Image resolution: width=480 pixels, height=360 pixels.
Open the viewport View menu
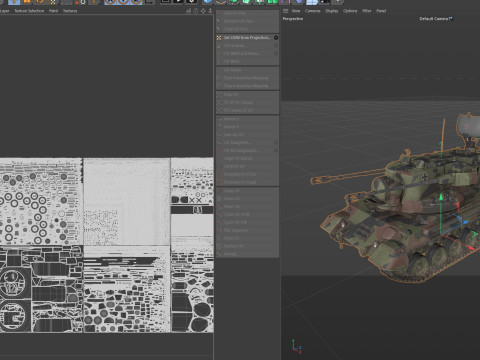[296, 11]
